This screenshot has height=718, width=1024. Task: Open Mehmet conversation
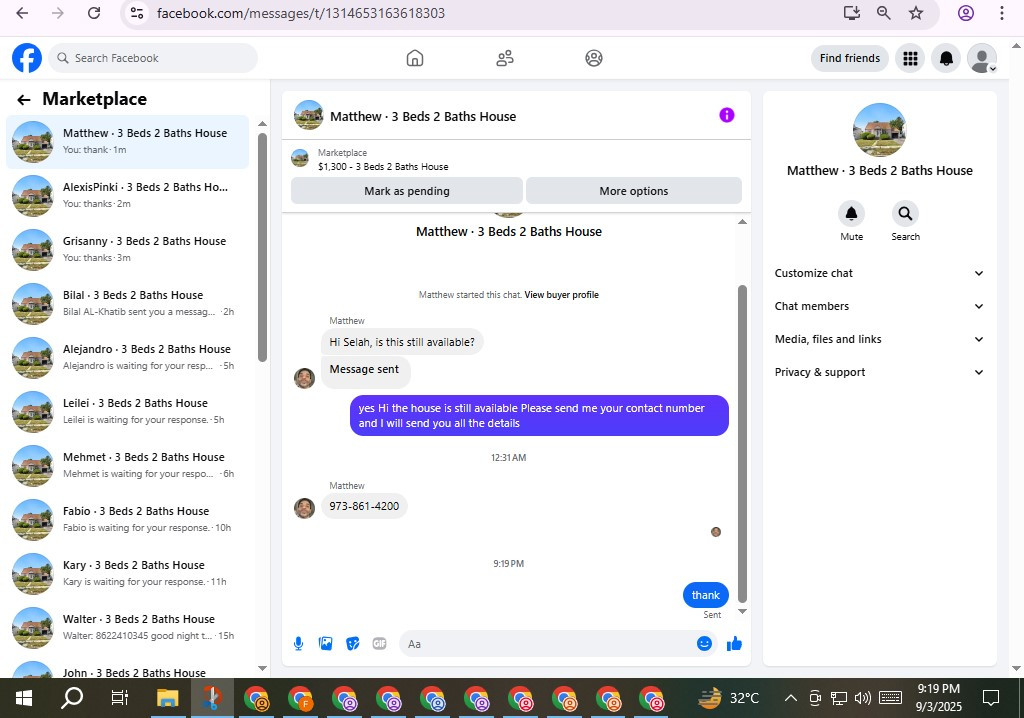127,466
